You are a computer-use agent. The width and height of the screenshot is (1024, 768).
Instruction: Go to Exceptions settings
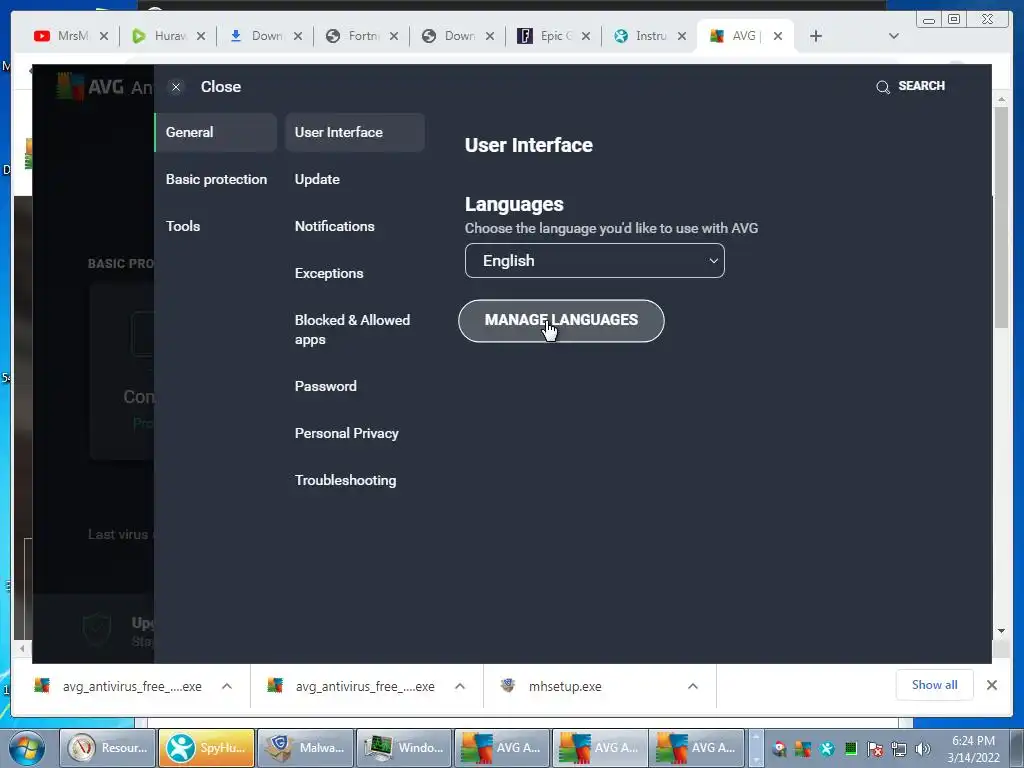coord(328,273)
